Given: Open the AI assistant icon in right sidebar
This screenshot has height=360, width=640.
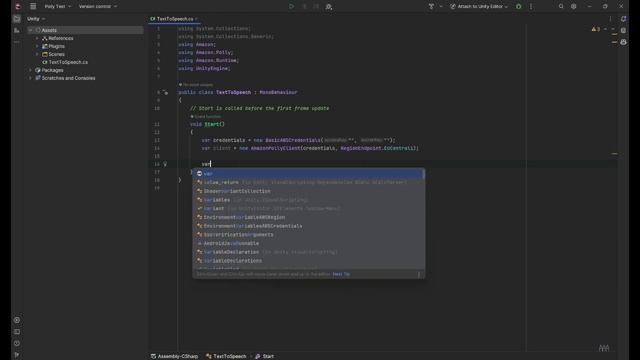Looking at the screenshot, I should 623,42.
